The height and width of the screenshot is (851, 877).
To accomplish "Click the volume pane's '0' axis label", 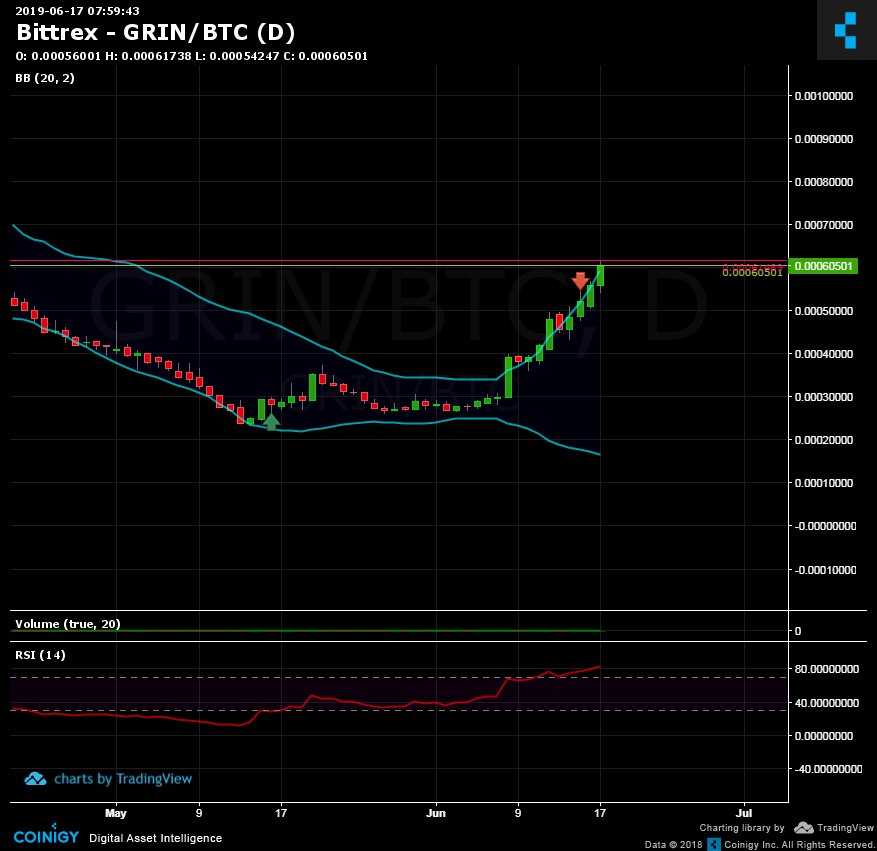I will click(798, 631).
